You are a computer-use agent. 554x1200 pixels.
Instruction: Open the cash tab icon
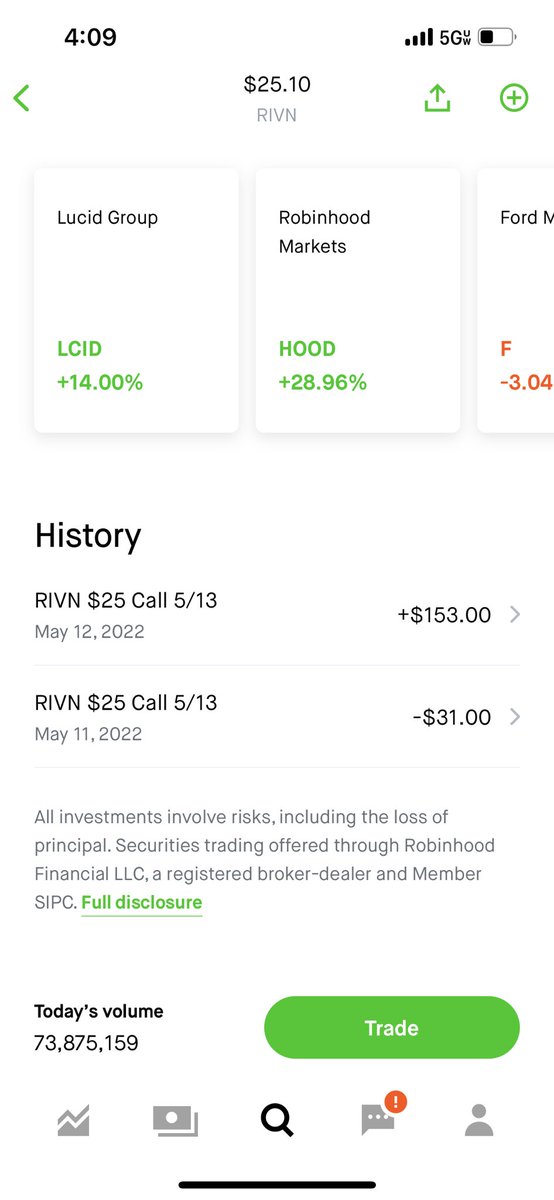click(x=175, y=1121)
